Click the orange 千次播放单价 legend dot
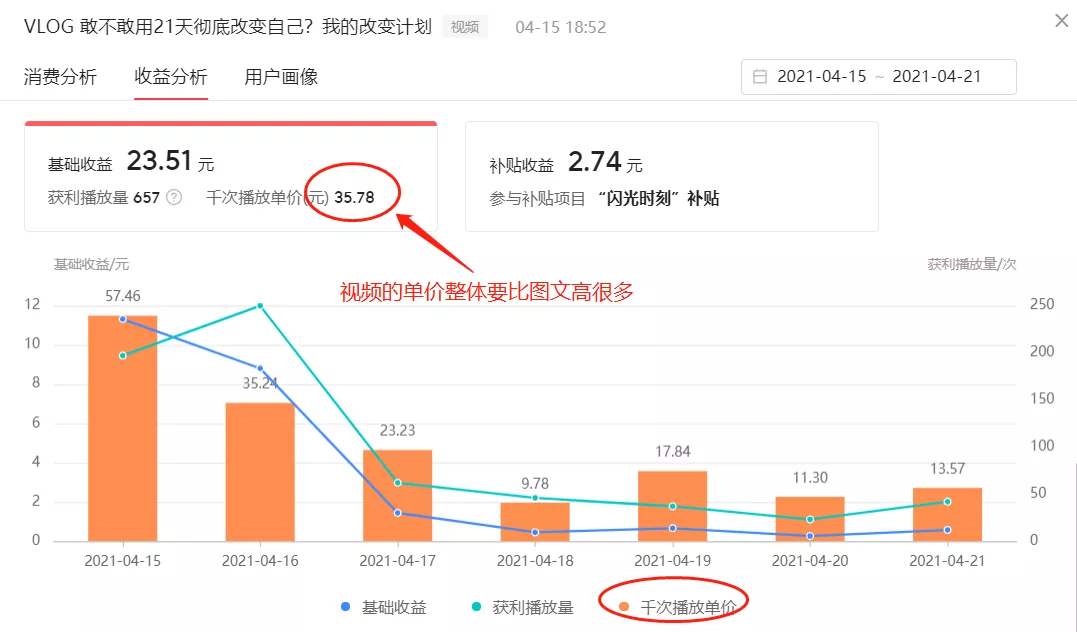 pos(623,605)
